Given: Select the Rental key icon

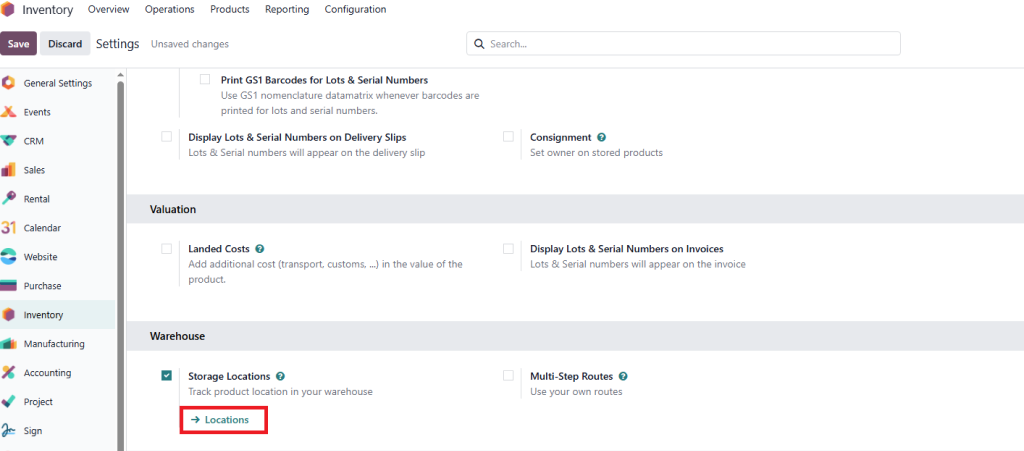Looking at the screenshot, I should (x=9, y=199).
